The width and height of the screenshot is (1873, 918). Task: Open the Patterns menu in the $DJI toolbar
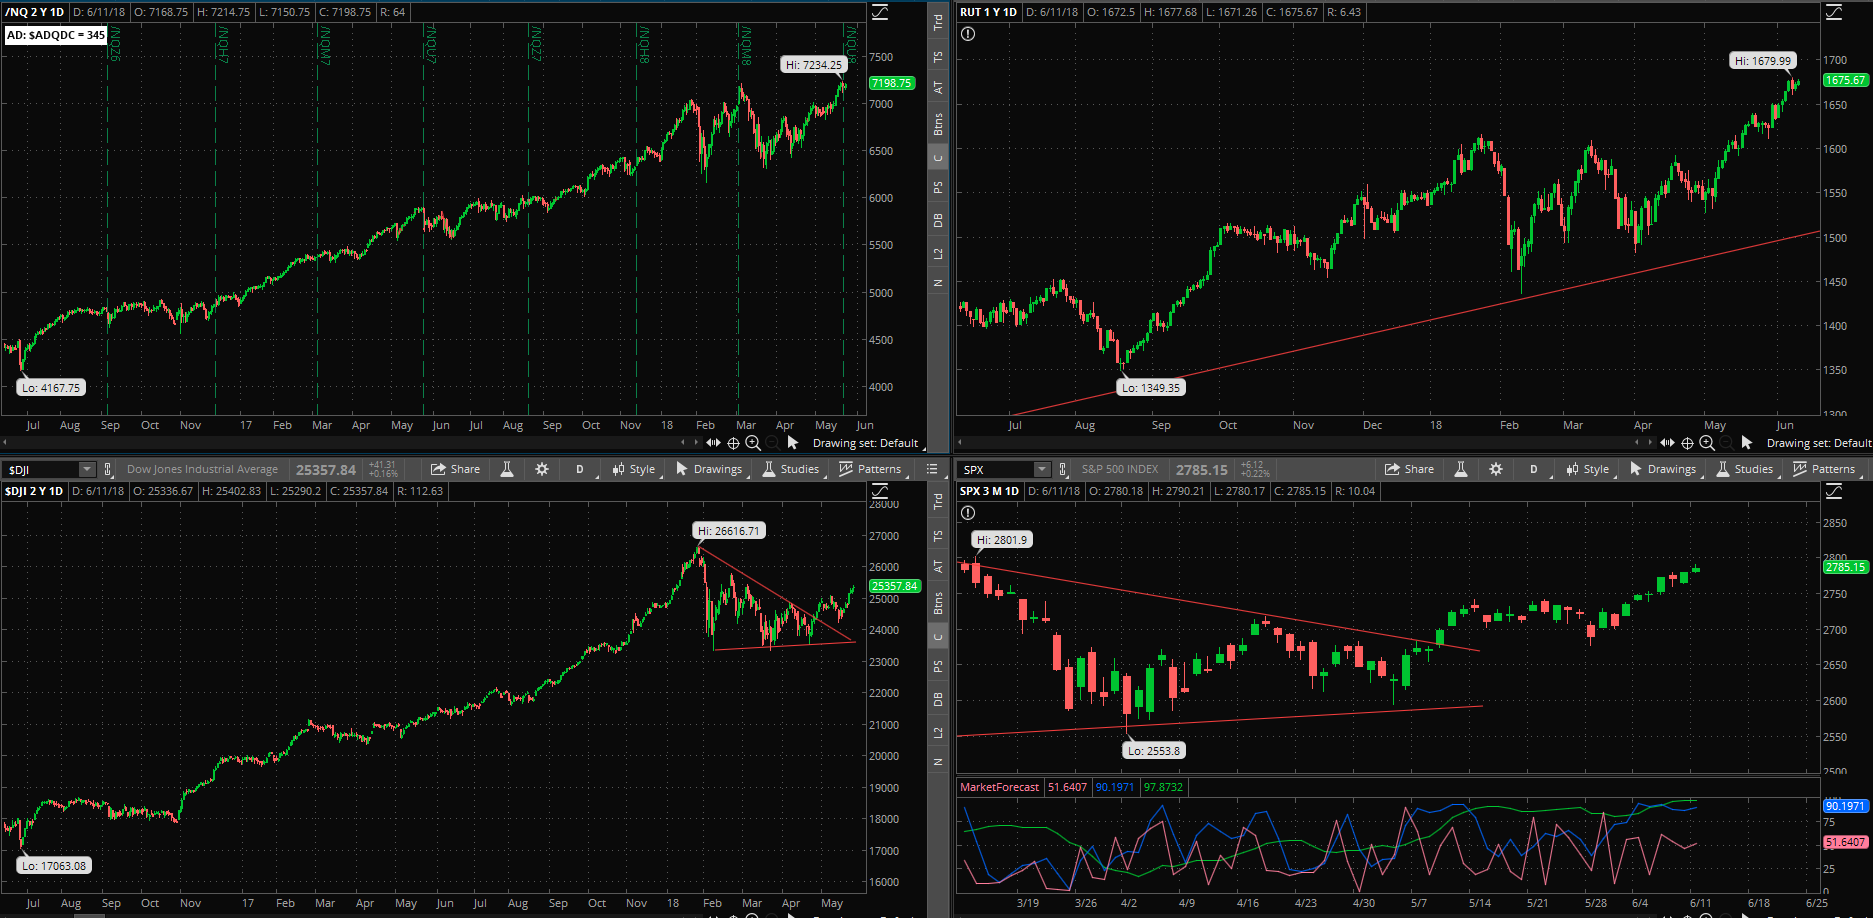coord(871,469)
